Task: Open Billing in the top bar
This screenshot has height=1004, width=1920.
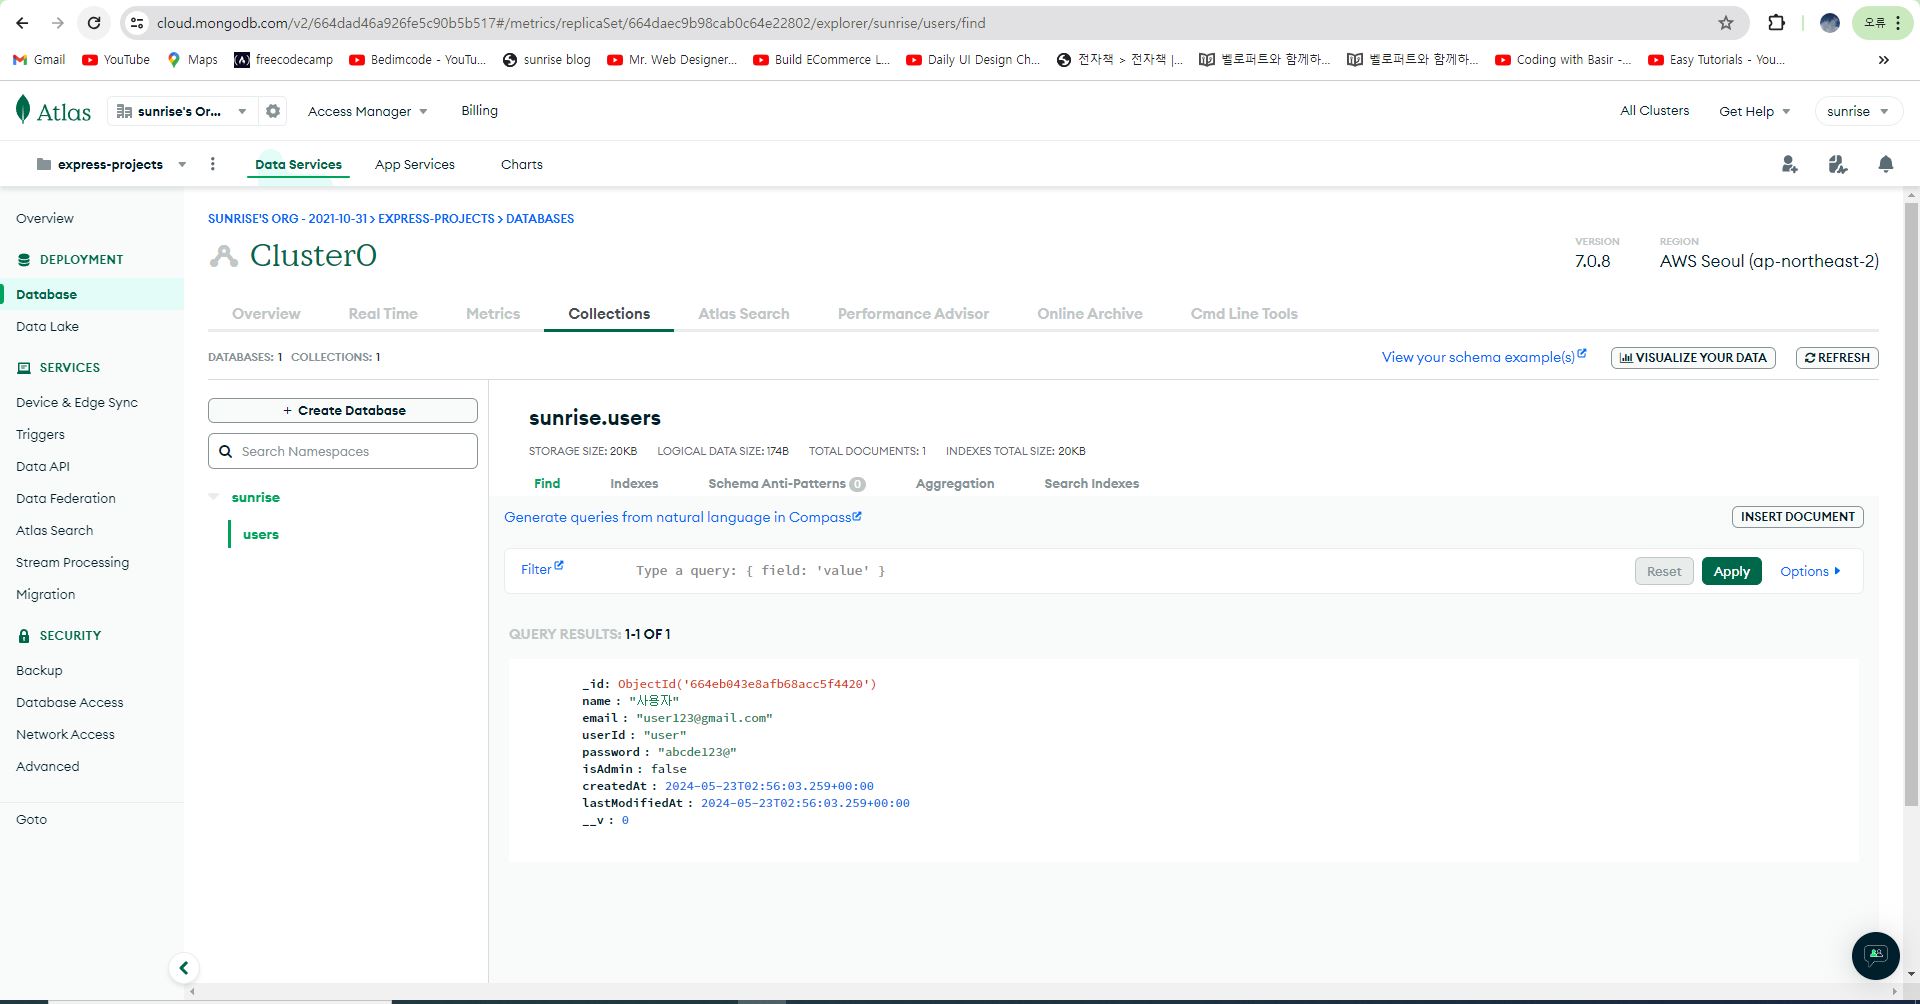Action: pos(479,111)
